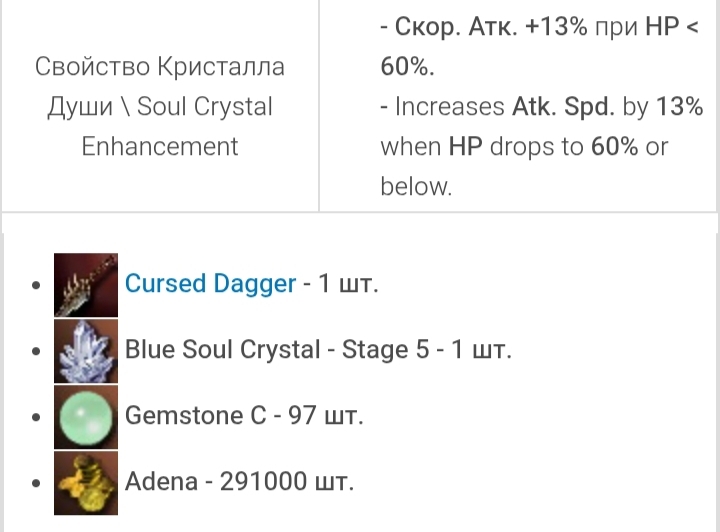Screen dimensions: 720x532
Task: Click the green Gemstone C icon
Action: [x=86, y=416]
